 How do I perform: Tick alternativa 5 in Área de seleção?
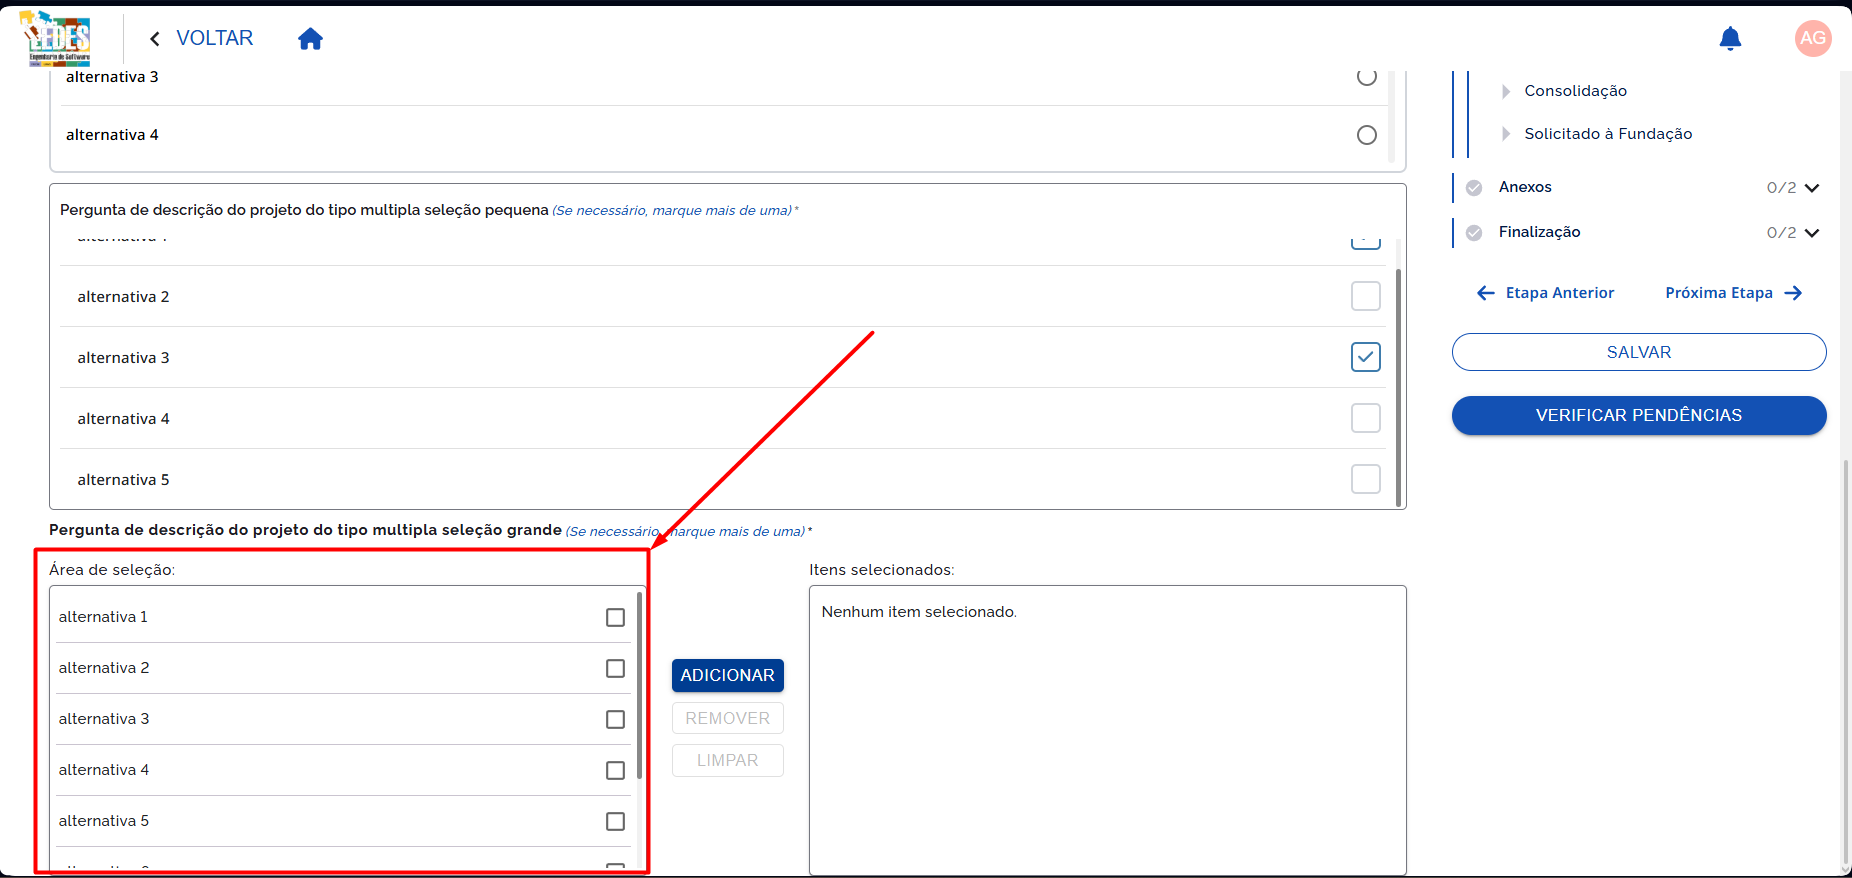click(615, 822)
